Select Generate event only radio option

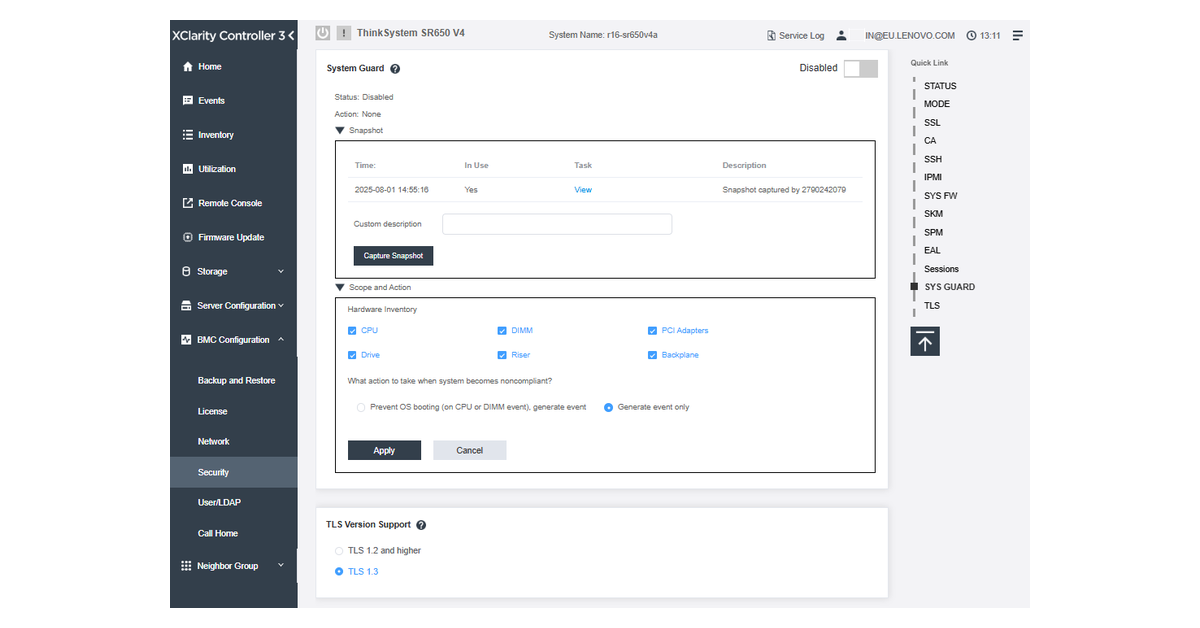click(x=608, y=407)
